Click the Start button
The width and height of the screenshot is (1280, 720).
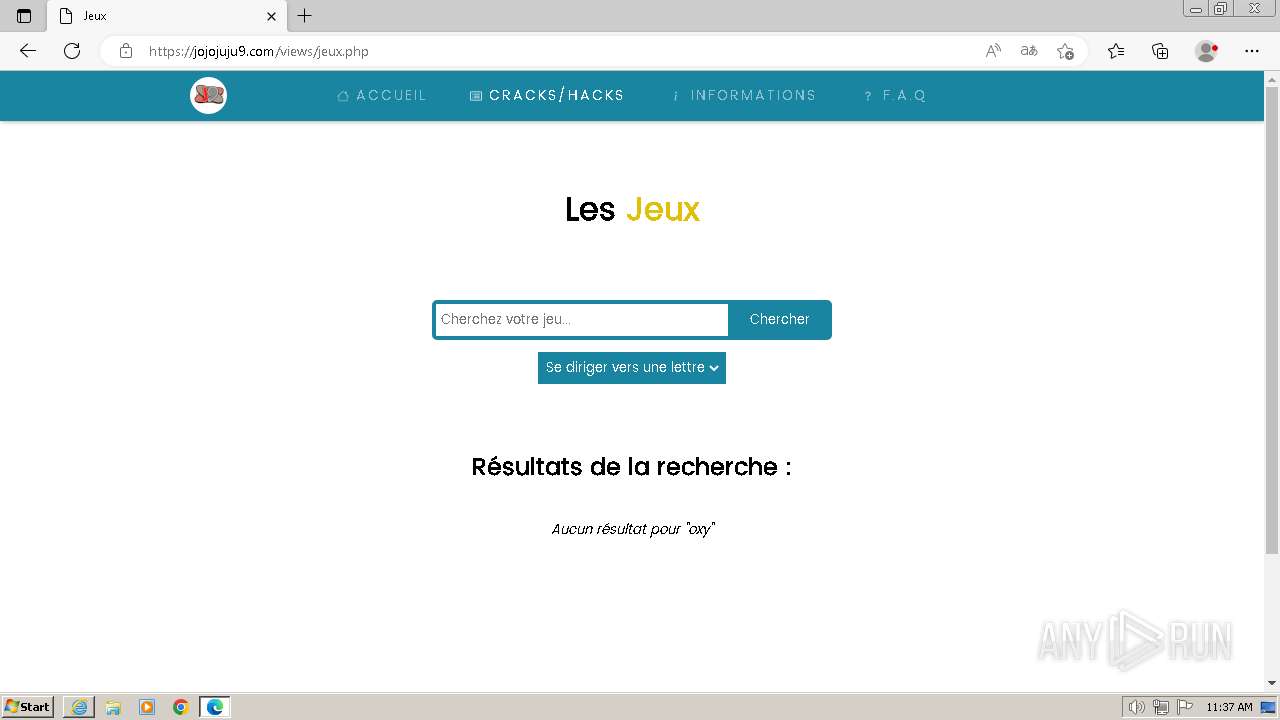coord(27,707)
